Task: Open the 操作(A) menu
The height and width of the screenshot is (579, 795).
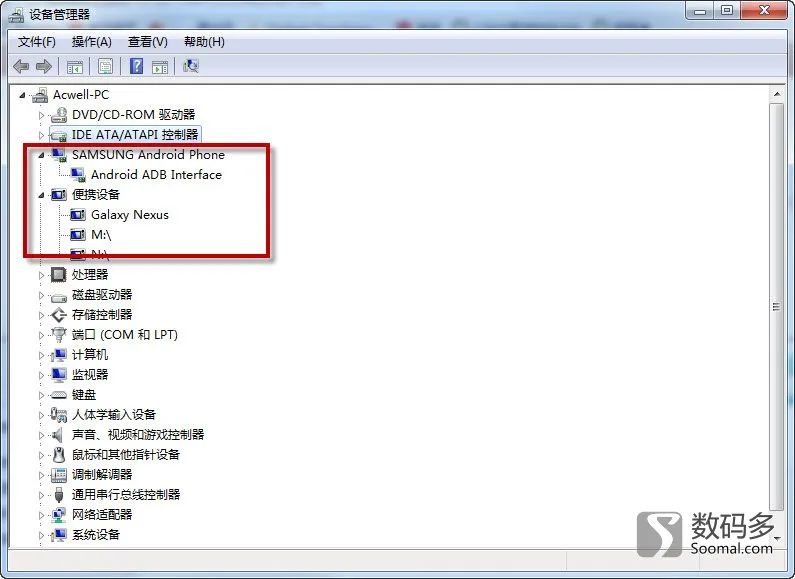Action: [x=92, y=42]
